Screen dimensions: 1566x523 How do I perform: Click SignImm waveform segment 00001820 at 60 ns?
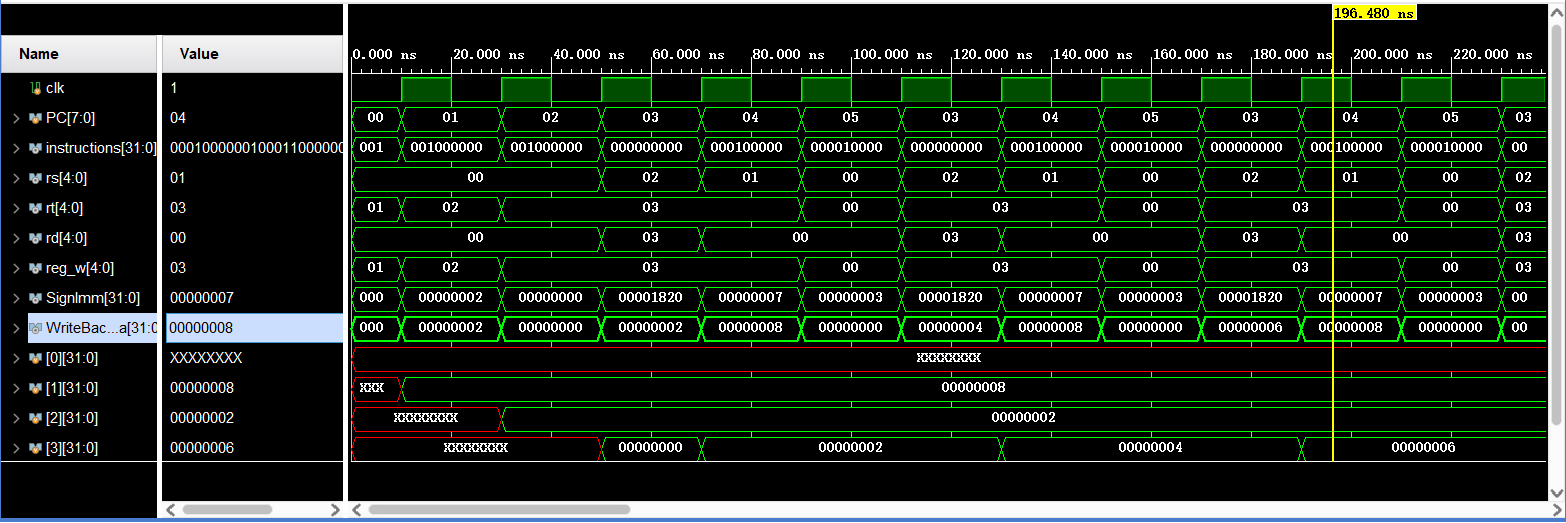(x=650, y=298)
